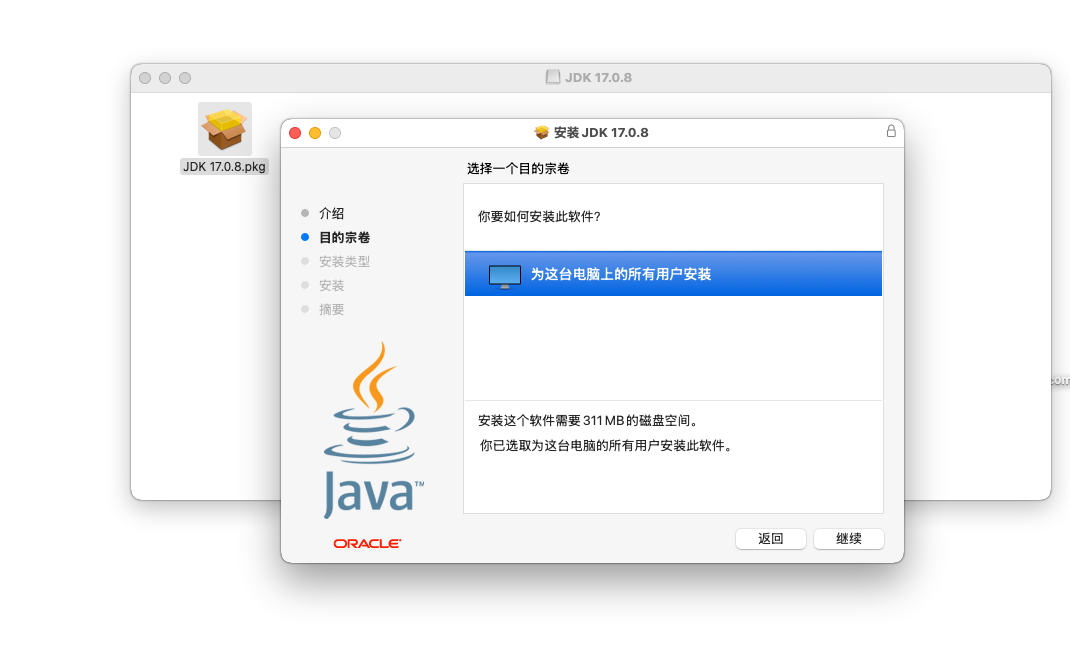Select 为这台电脑上的所有用户安装 option

(x=673, y=274)
